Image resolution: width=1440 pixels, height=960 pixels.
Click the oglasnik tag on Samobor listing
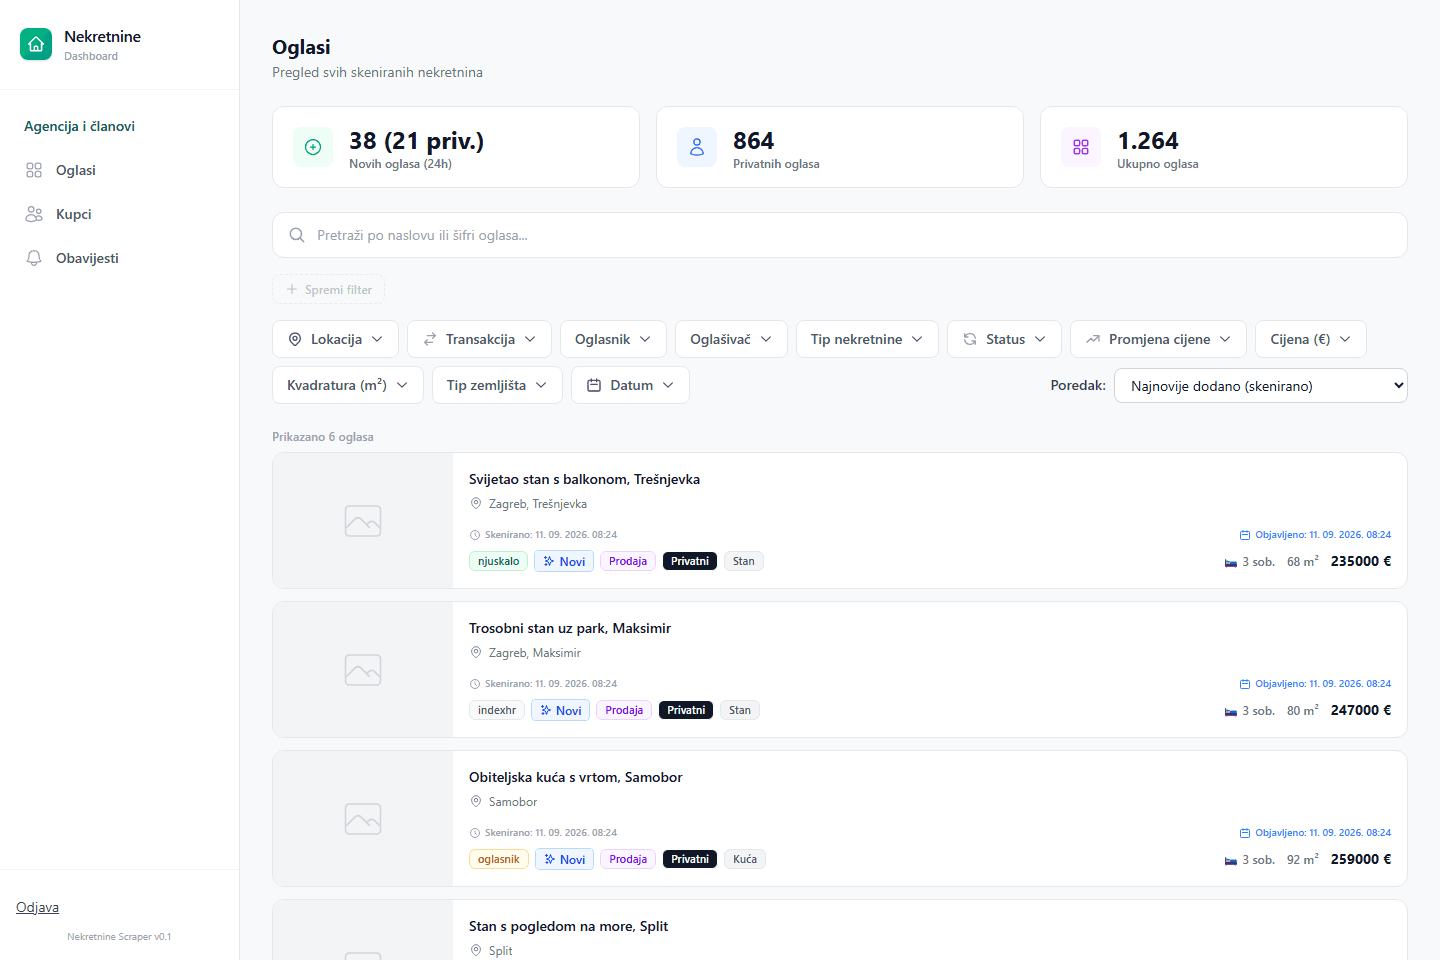(498, 859)
